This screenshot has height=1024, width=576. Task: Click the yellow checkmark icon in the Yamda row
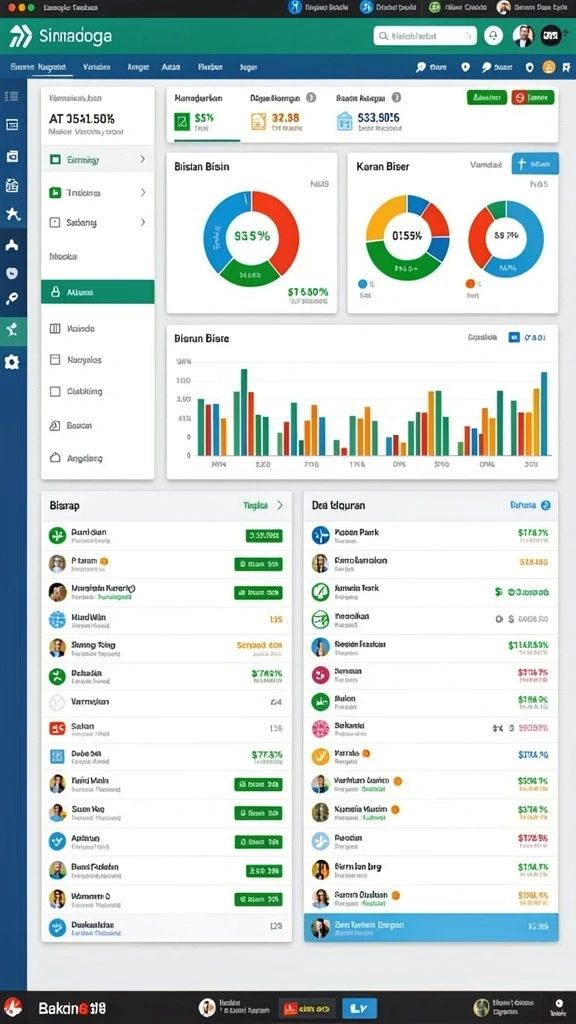(x=320, y=757)
